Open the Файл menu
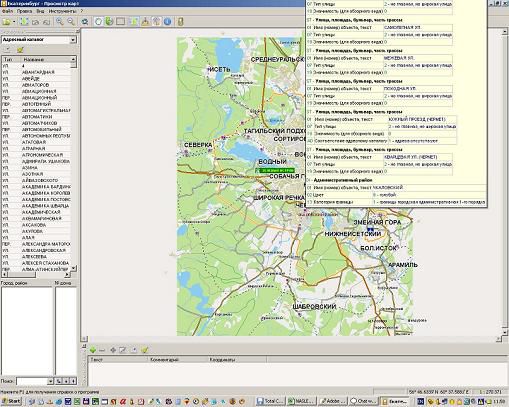 tap(7, 11)
